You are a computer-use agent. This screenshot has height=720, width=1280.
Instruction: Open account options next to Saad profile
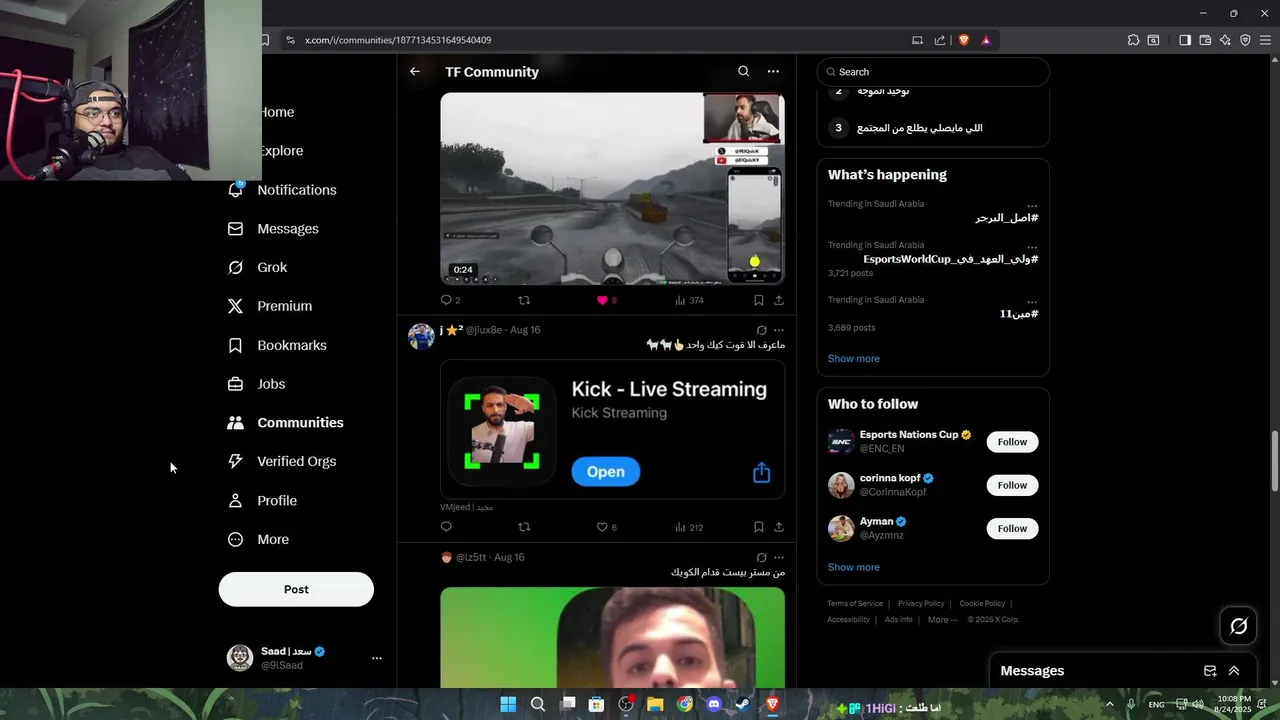pyautogui.click(x=377, y=658)
